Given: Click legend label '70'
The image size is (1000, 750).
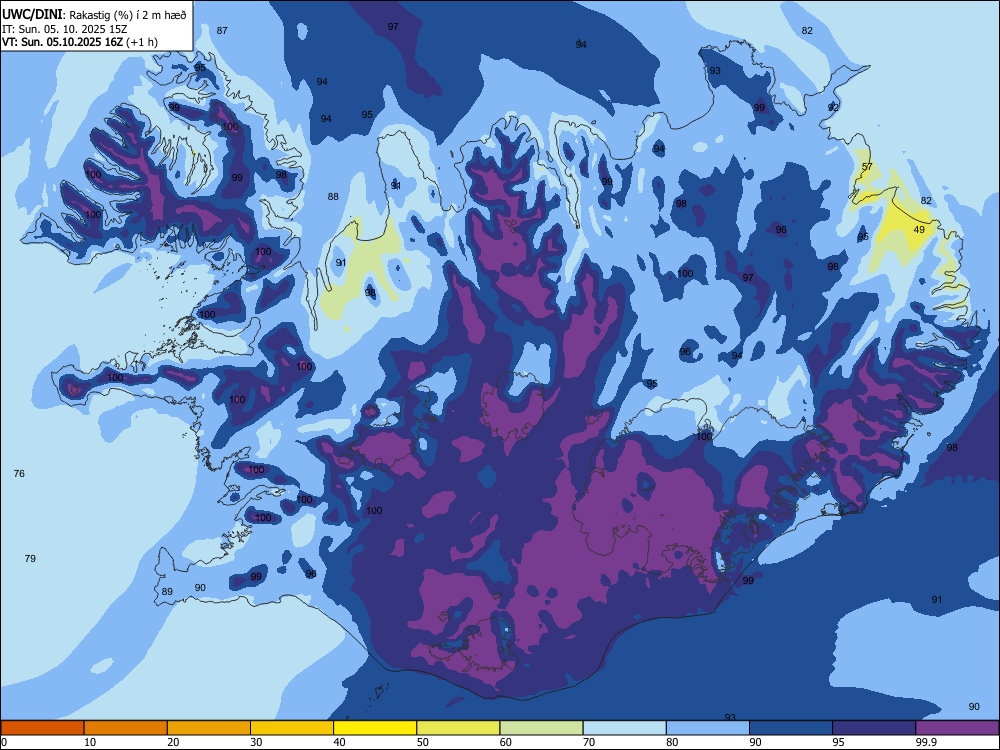Looking at the screenshot, I should 589,742.
